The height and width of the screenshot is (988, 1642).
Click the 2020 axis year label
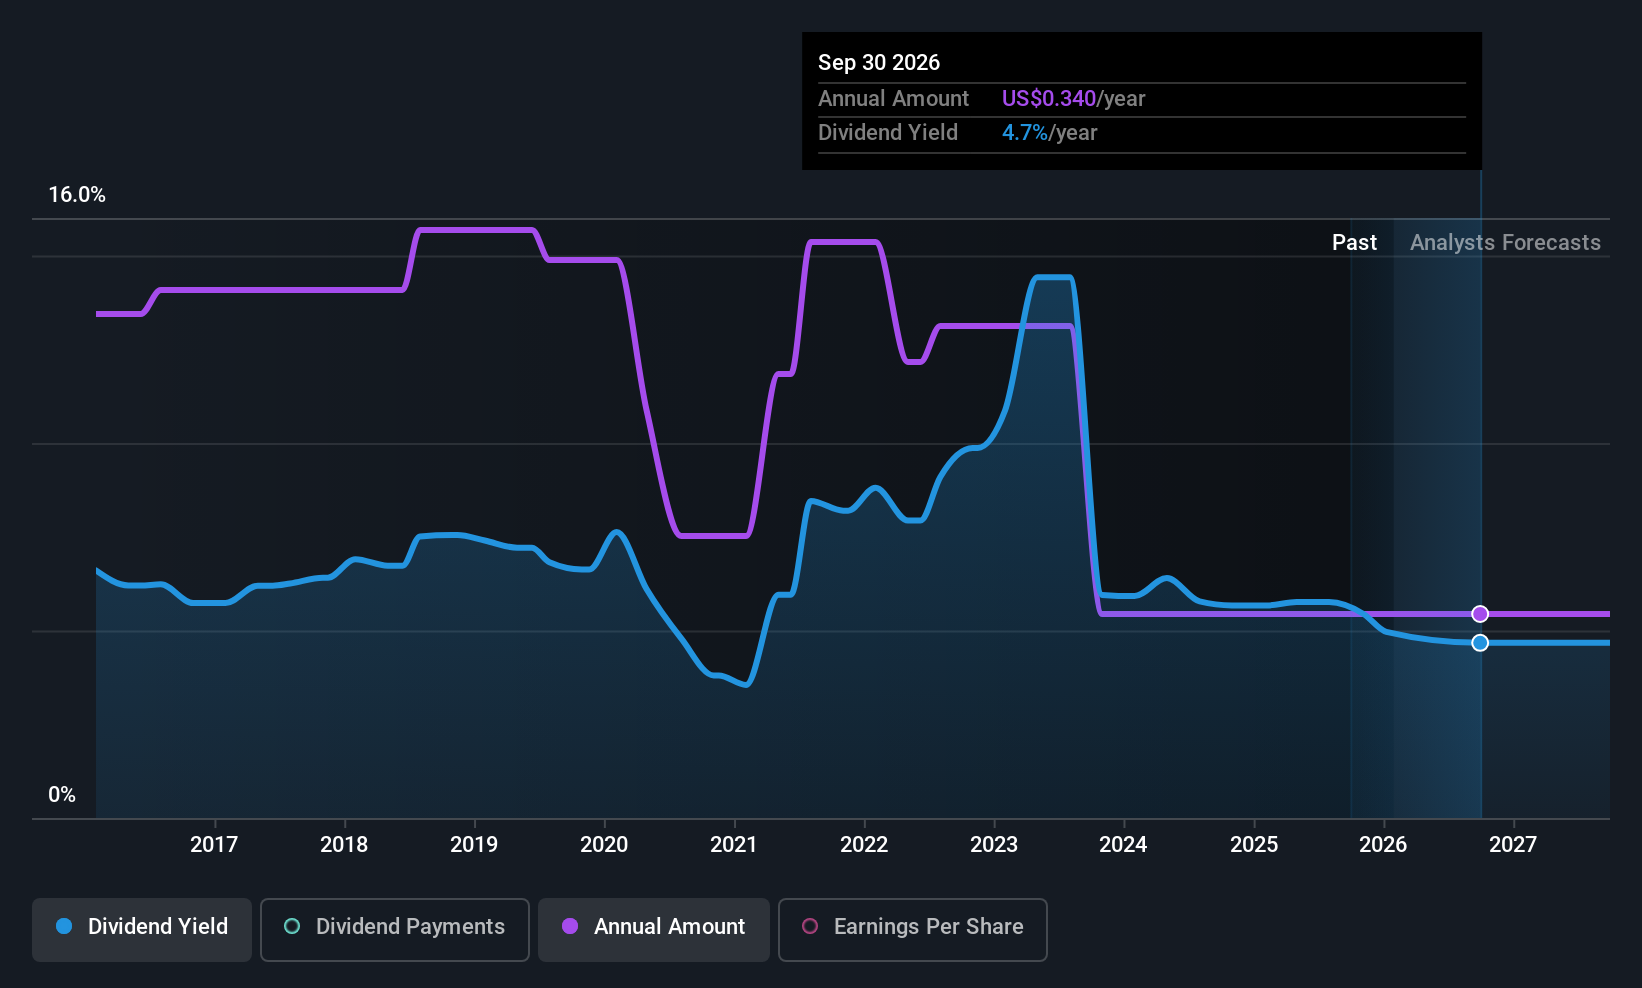pos(604,845)
